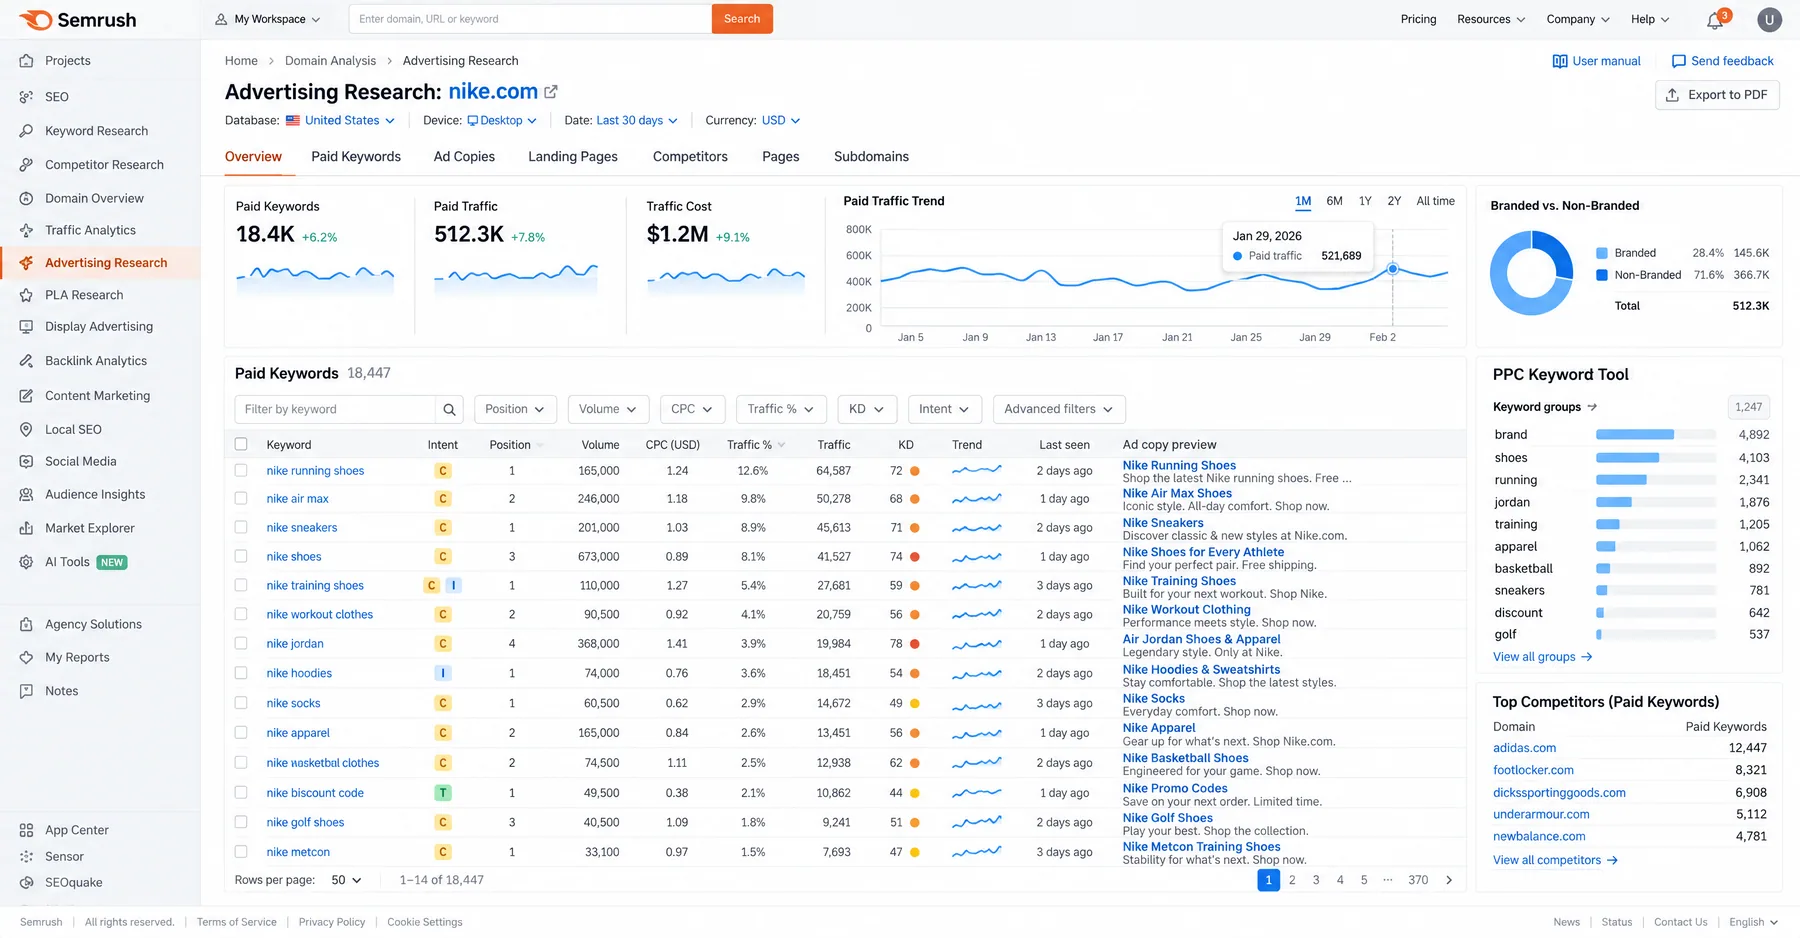Click the Filter by keyword input field
The image size is (1800, 938).
[335, 409]
